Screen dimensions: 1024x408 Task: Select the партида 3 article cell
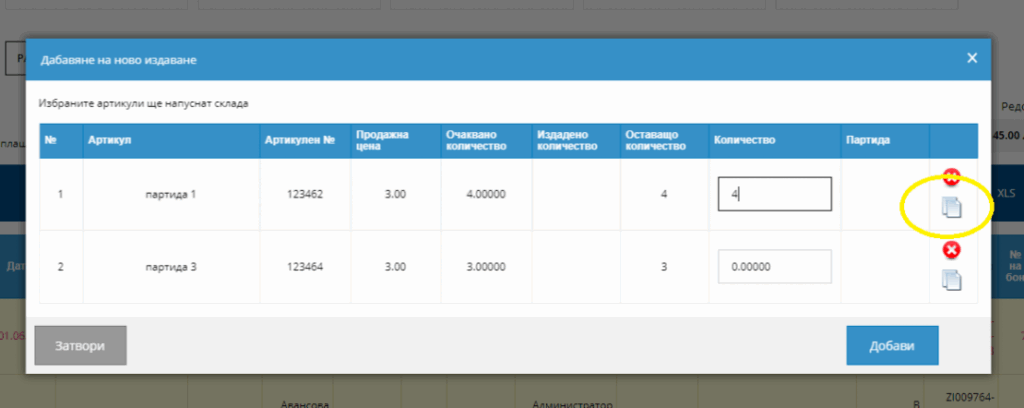pyautogui.click(x=170, y=267)
